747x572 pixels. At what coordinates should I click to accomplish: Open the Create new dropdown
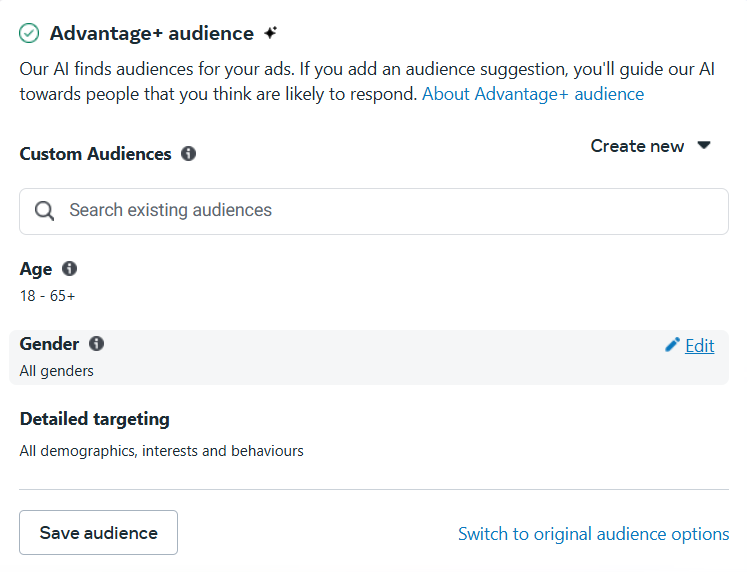[x=650, y=146]
